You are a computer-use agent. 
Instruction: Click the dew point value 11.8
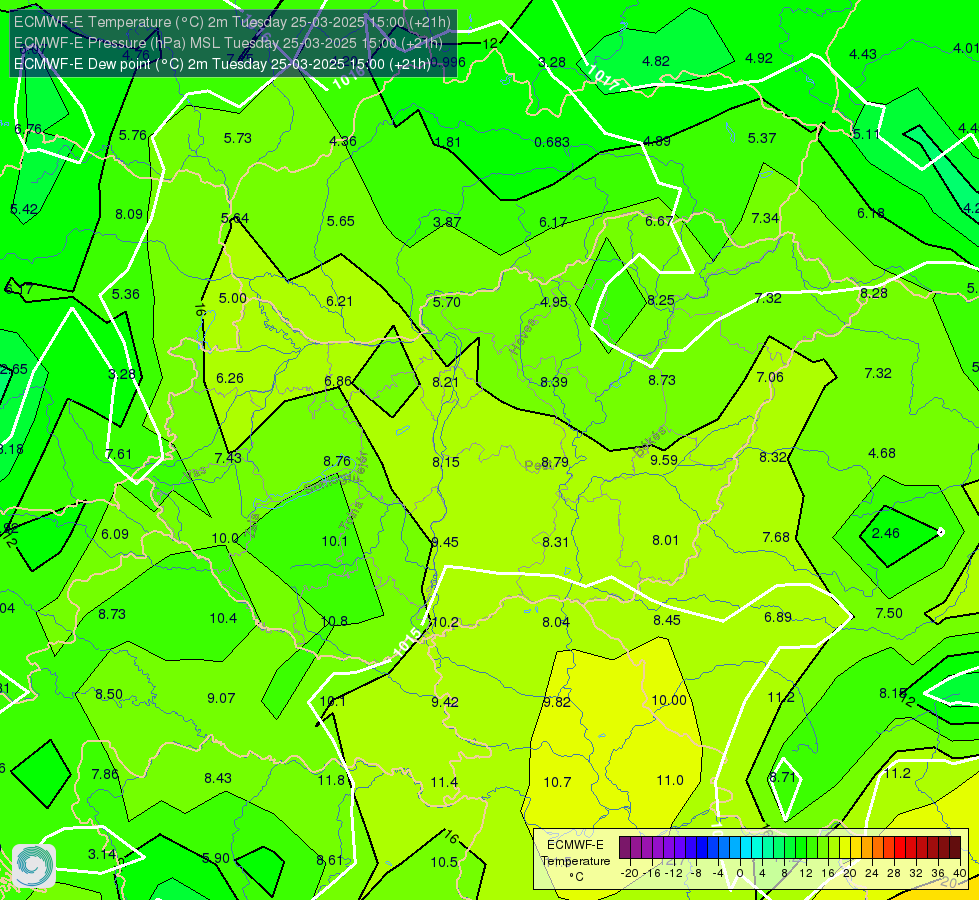tap(331, 781)
